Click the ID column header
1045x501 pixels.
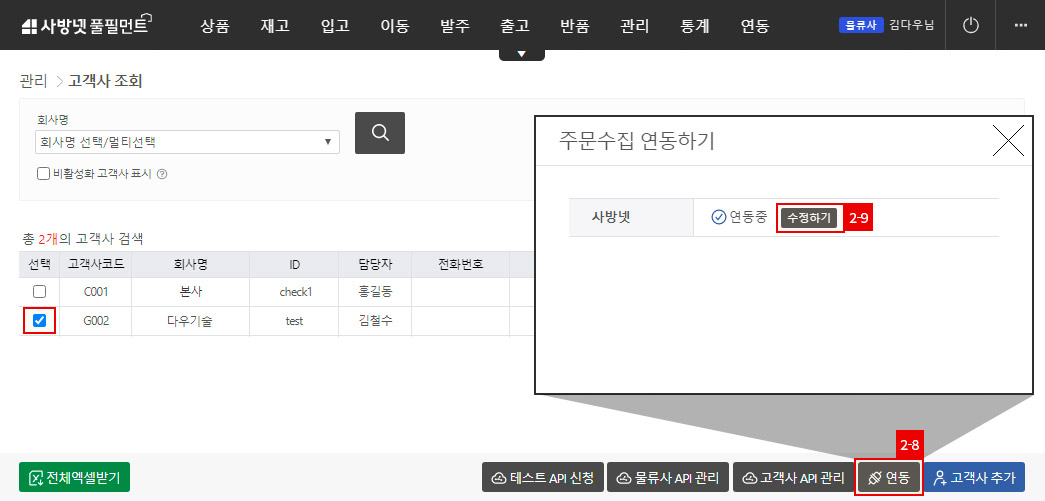tap(294, 264)
